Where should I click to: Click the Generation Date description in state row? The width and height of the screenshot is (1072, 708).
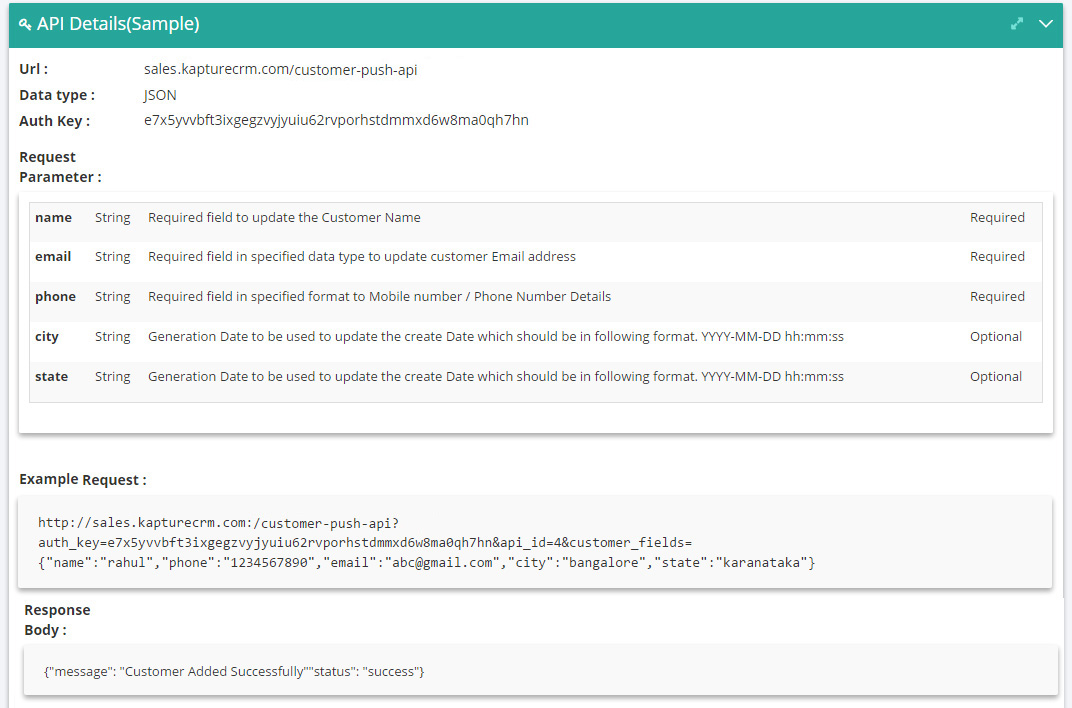pos(496,377)
